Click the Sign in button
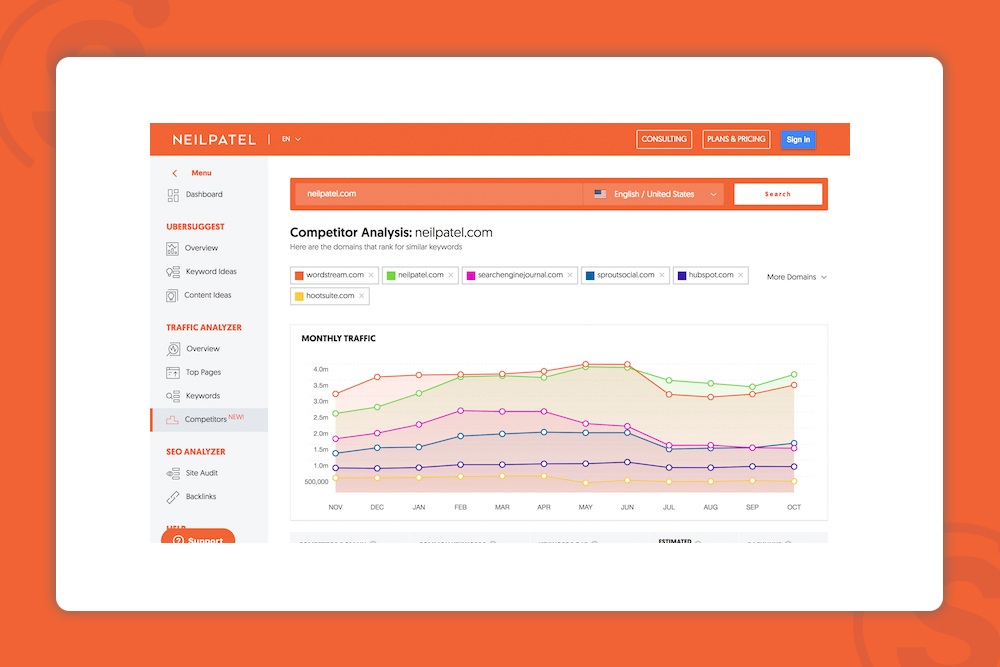Image resolution: width=1000 pixels, height=667 pixels. [798, 139]
